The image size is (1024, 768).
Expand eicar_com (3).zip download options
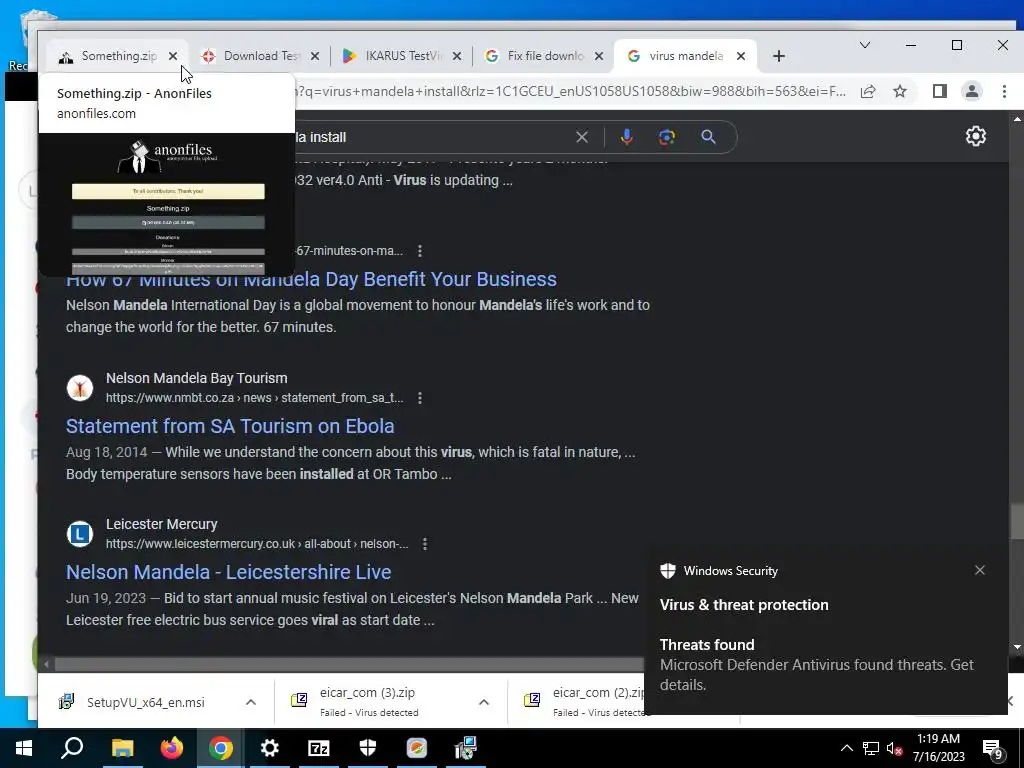(484, 702)
